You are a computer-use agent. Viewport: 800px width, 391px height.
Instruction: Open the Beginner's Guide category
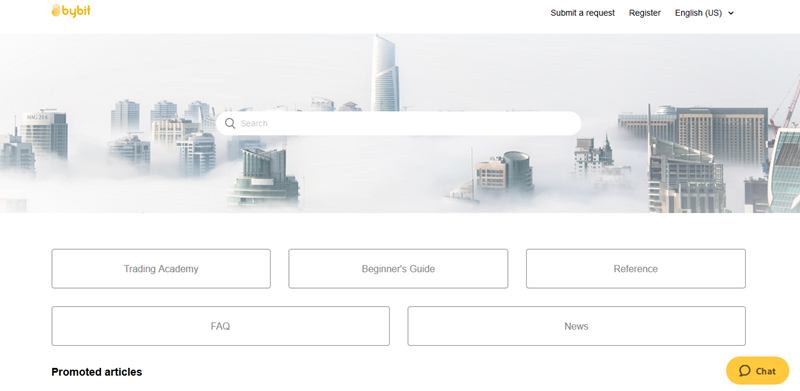tap(398, 268)
